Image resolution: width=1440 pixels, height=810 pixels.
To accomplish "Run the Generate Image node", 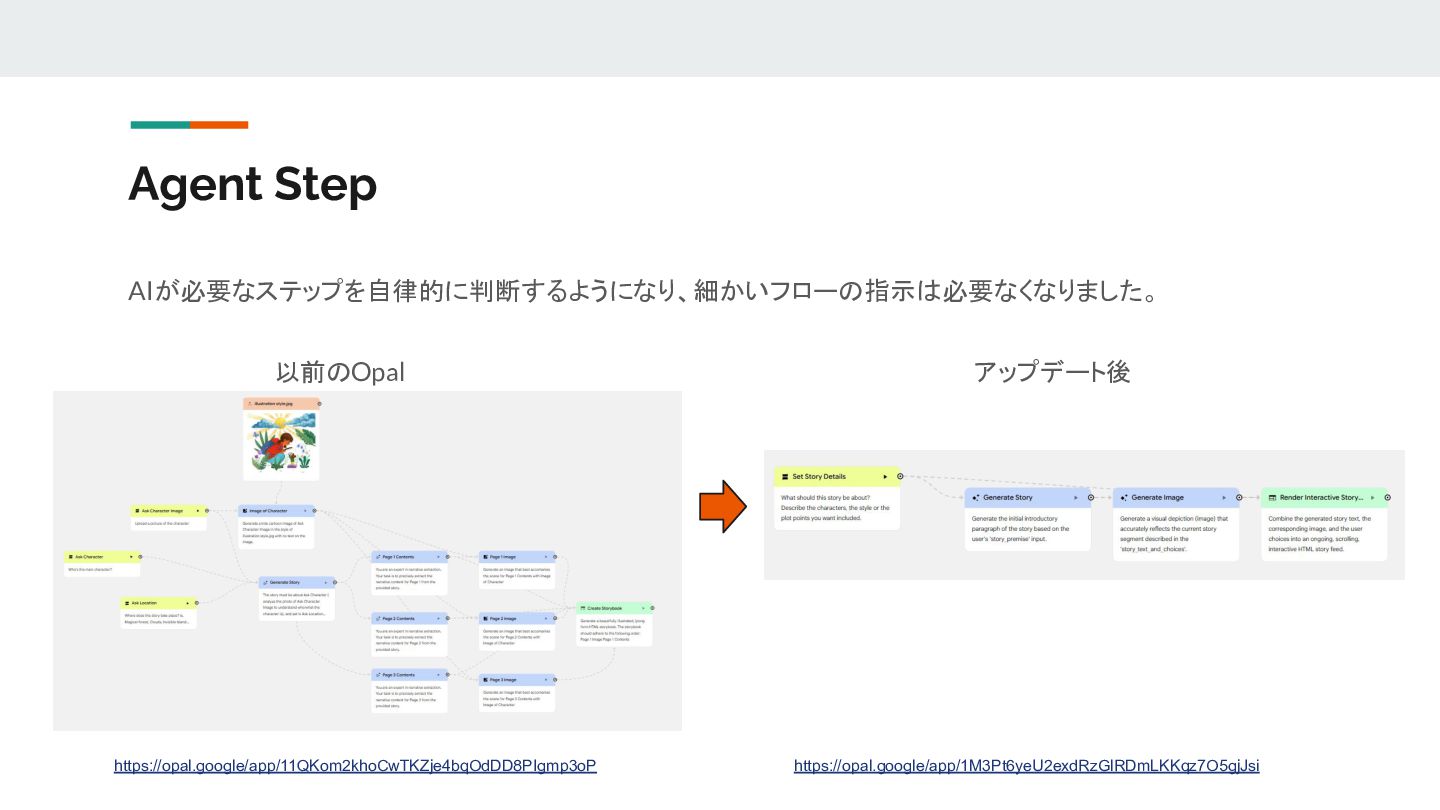I will pyautogui.click(x=1224, y=497).
